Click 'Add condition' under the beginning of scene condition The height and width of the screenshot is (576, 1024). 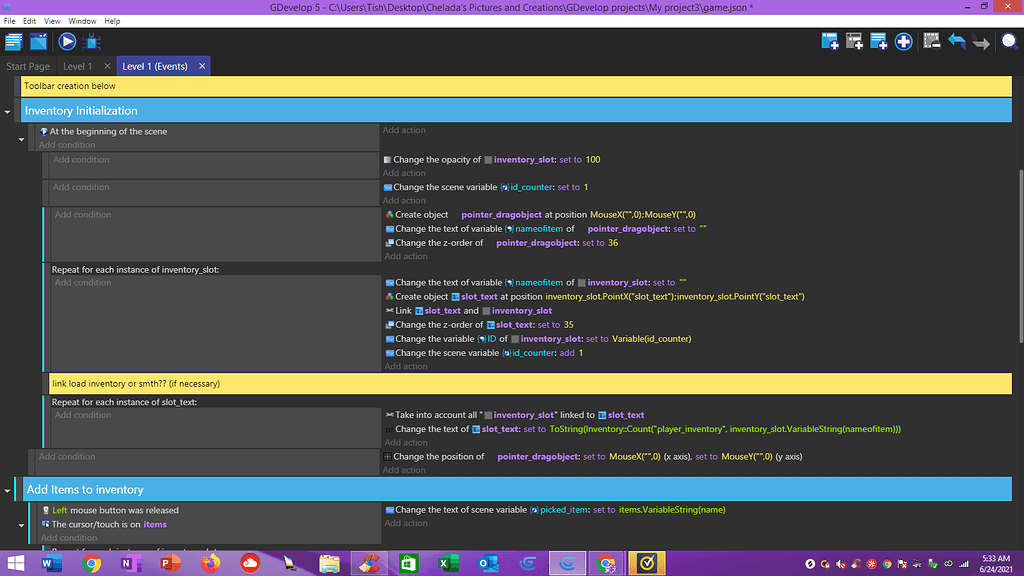click(67, 145)
